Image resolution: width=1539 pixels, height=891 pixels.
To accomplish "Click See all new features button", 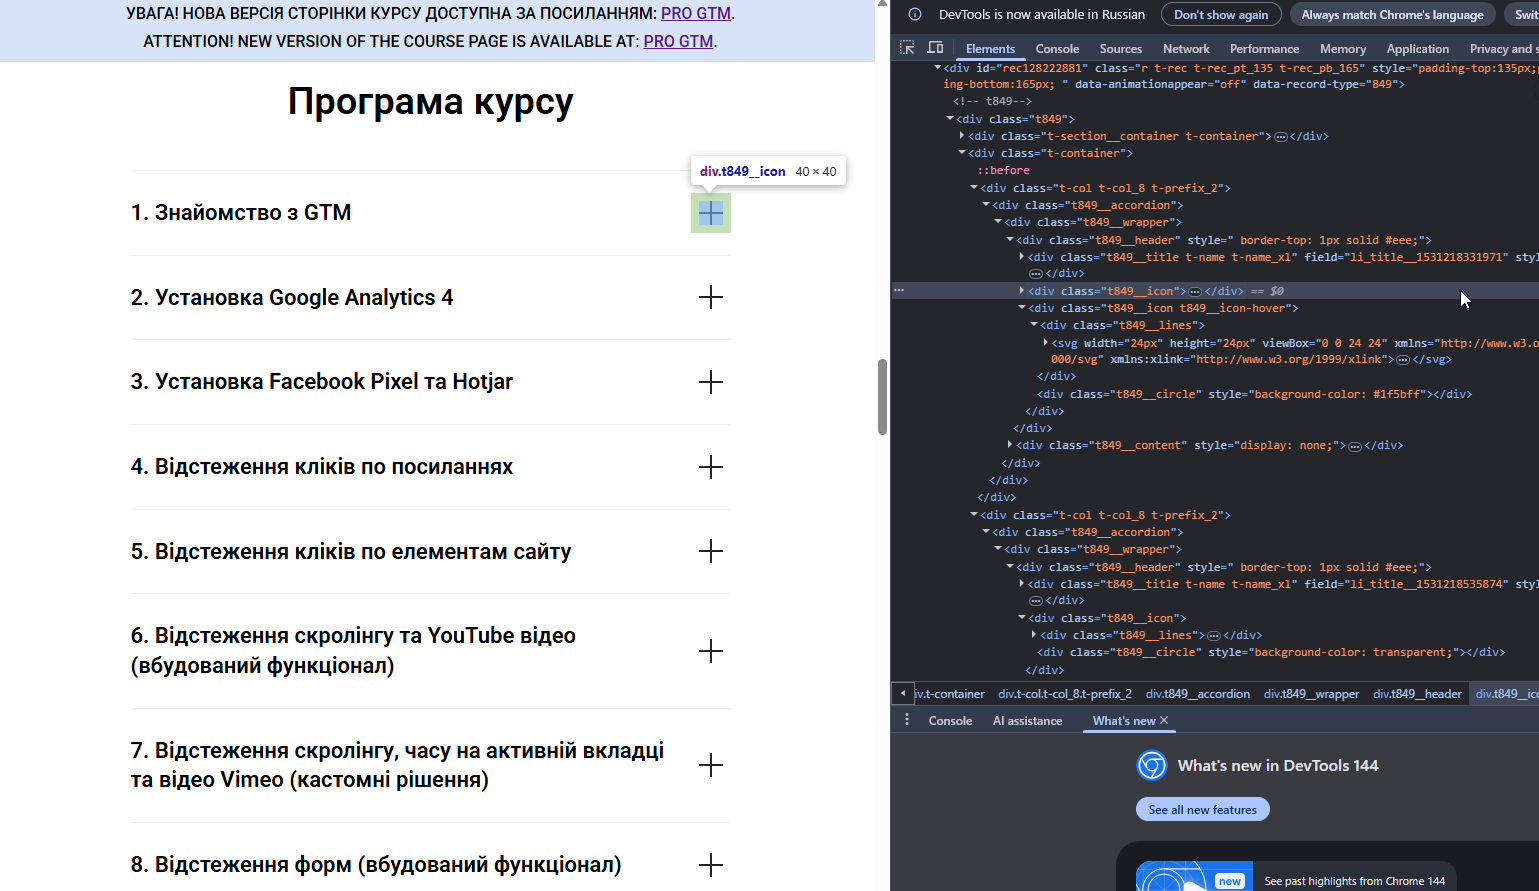I will click(x=1202, y=809).
